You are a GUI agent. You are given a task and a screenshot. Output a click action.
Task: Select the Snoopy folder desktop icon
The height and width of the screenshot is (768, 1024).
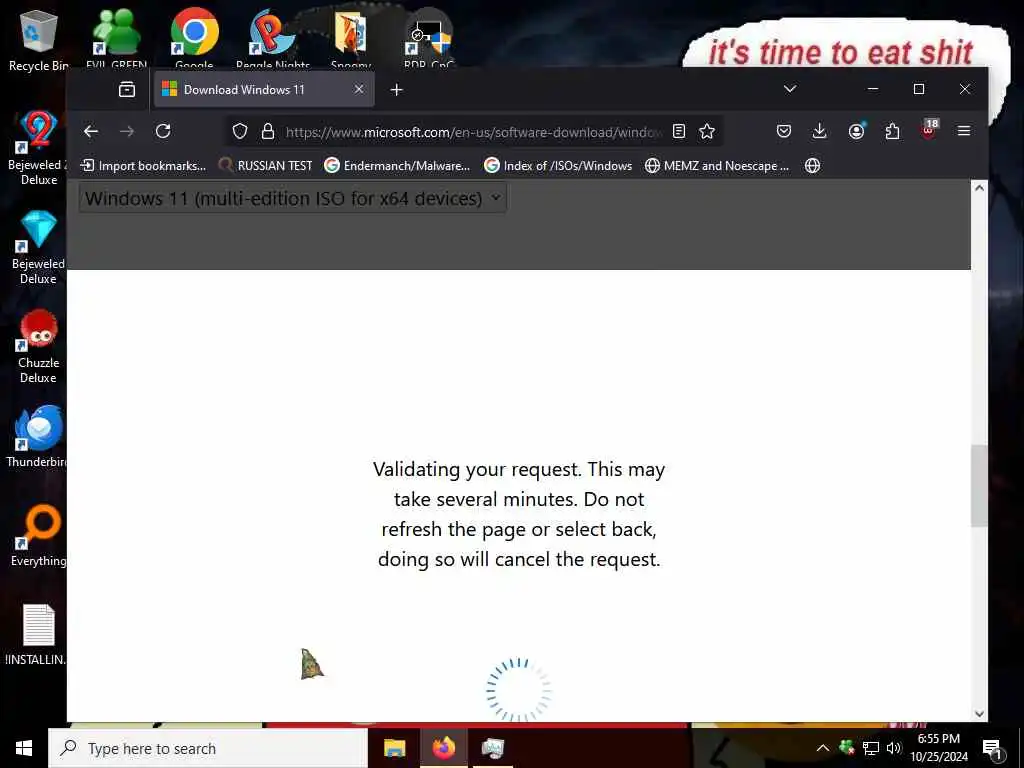[x=351, y=38]
